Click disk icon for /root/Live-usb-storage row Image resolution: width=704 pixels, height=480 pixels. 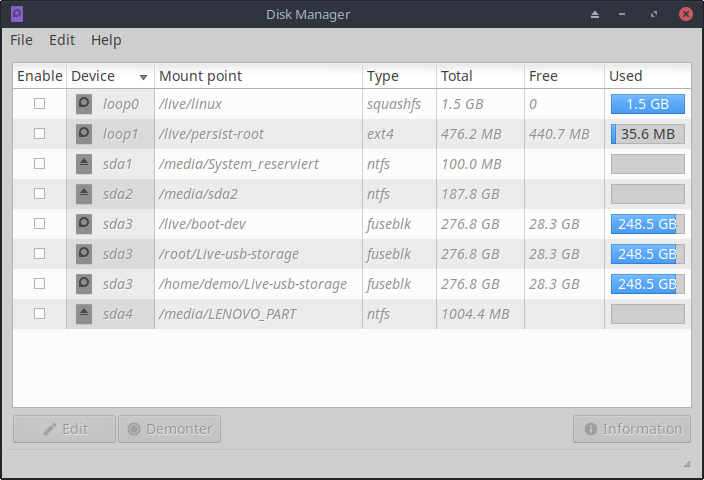tap(84, 253)
